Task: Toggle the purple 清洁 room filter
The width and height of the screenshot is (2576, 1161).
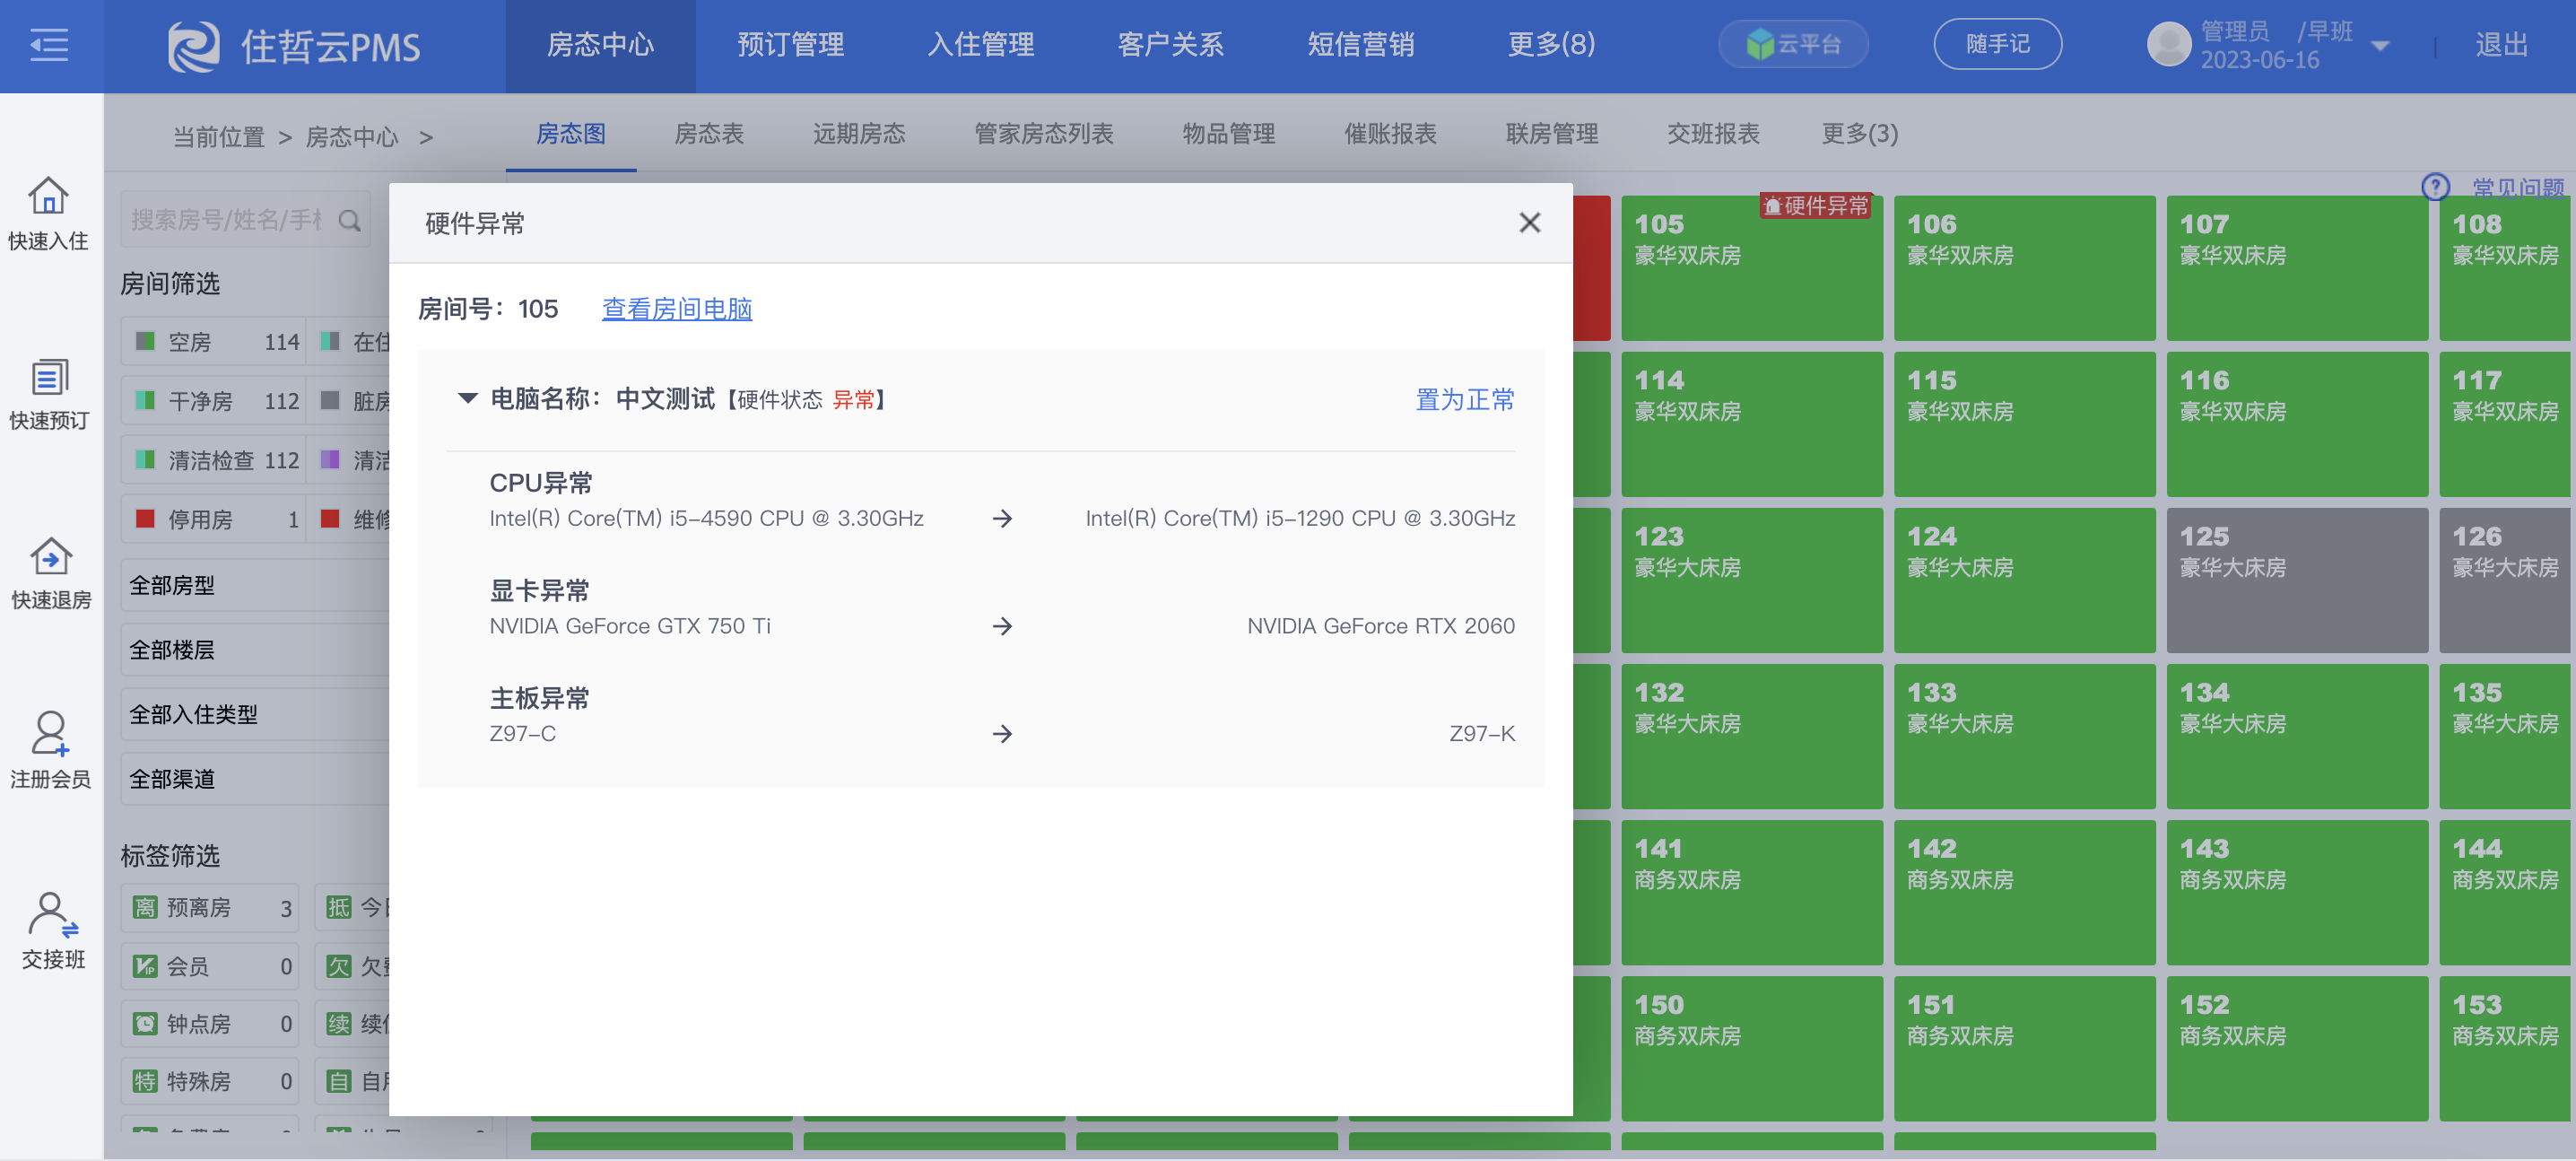Action: [x=350, y=460]
